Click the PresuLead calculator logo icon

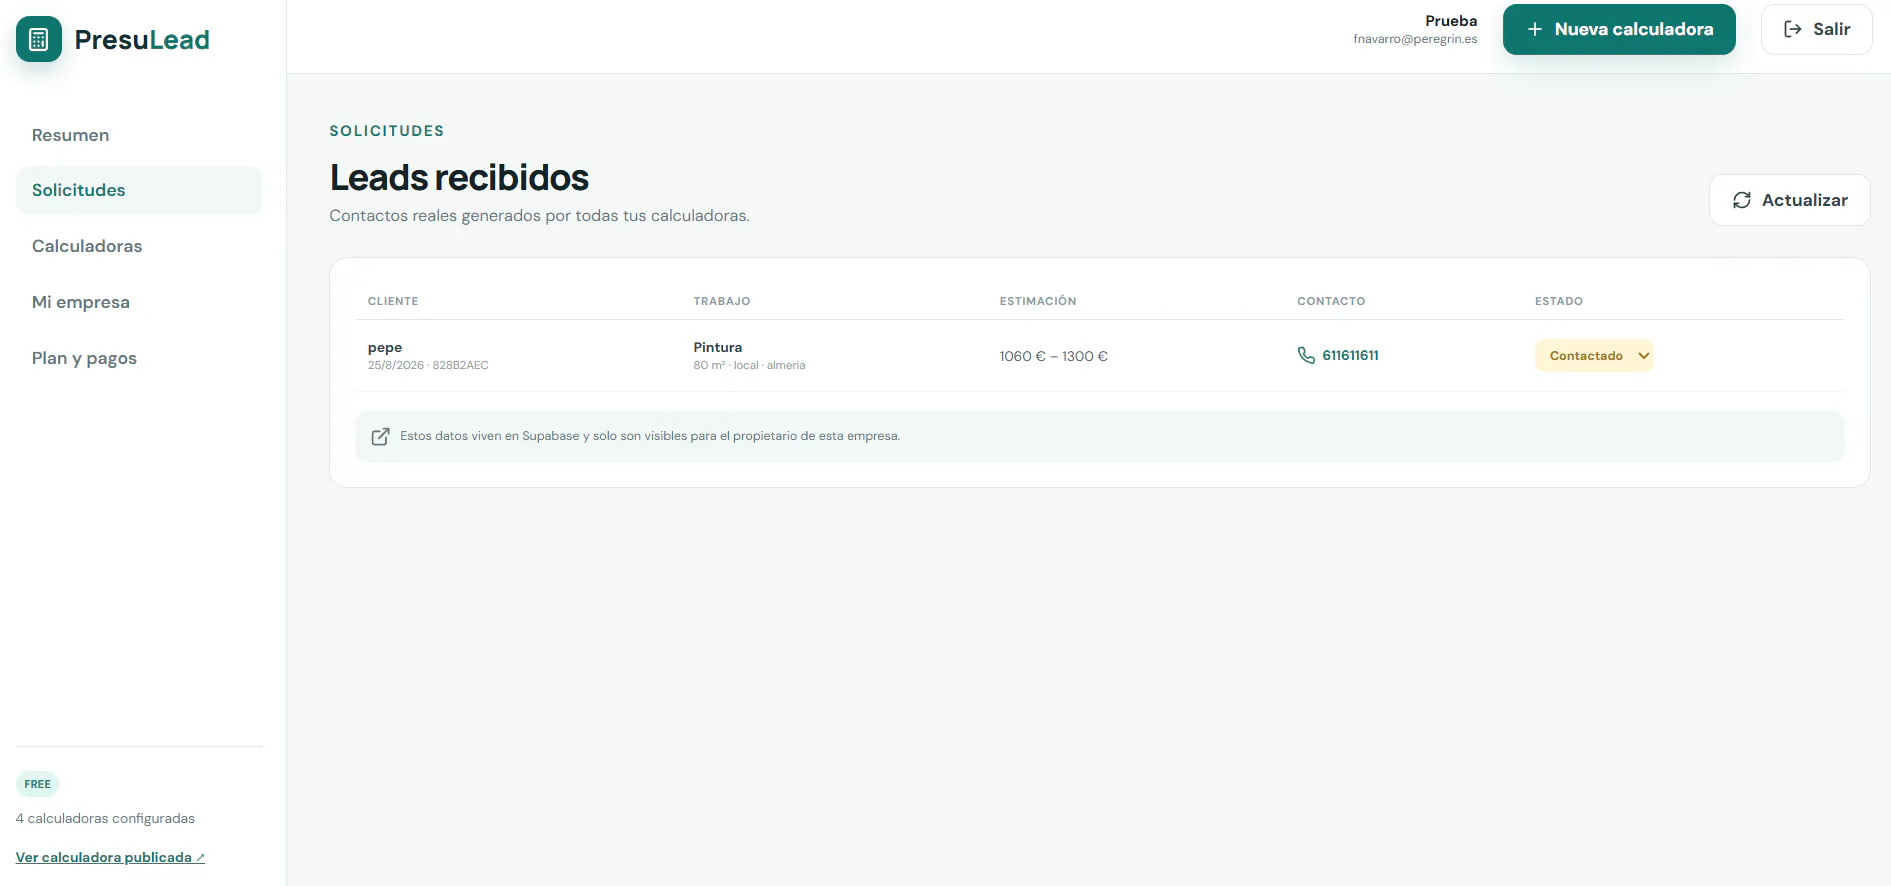39,39
